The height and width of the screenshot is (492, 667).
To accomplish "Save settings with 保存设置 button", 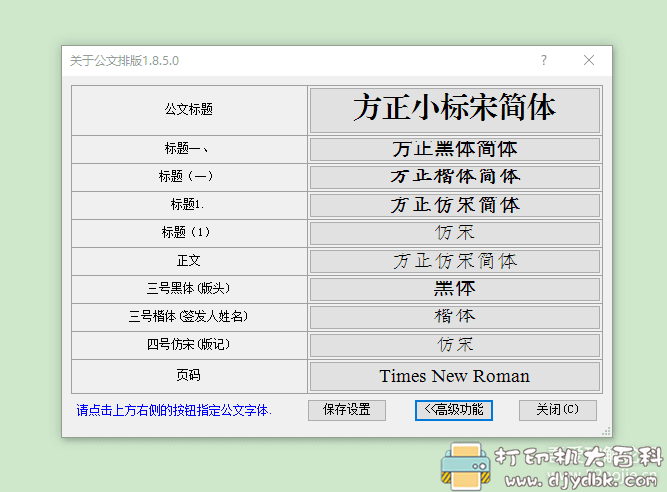I will [x=347, y=410].
